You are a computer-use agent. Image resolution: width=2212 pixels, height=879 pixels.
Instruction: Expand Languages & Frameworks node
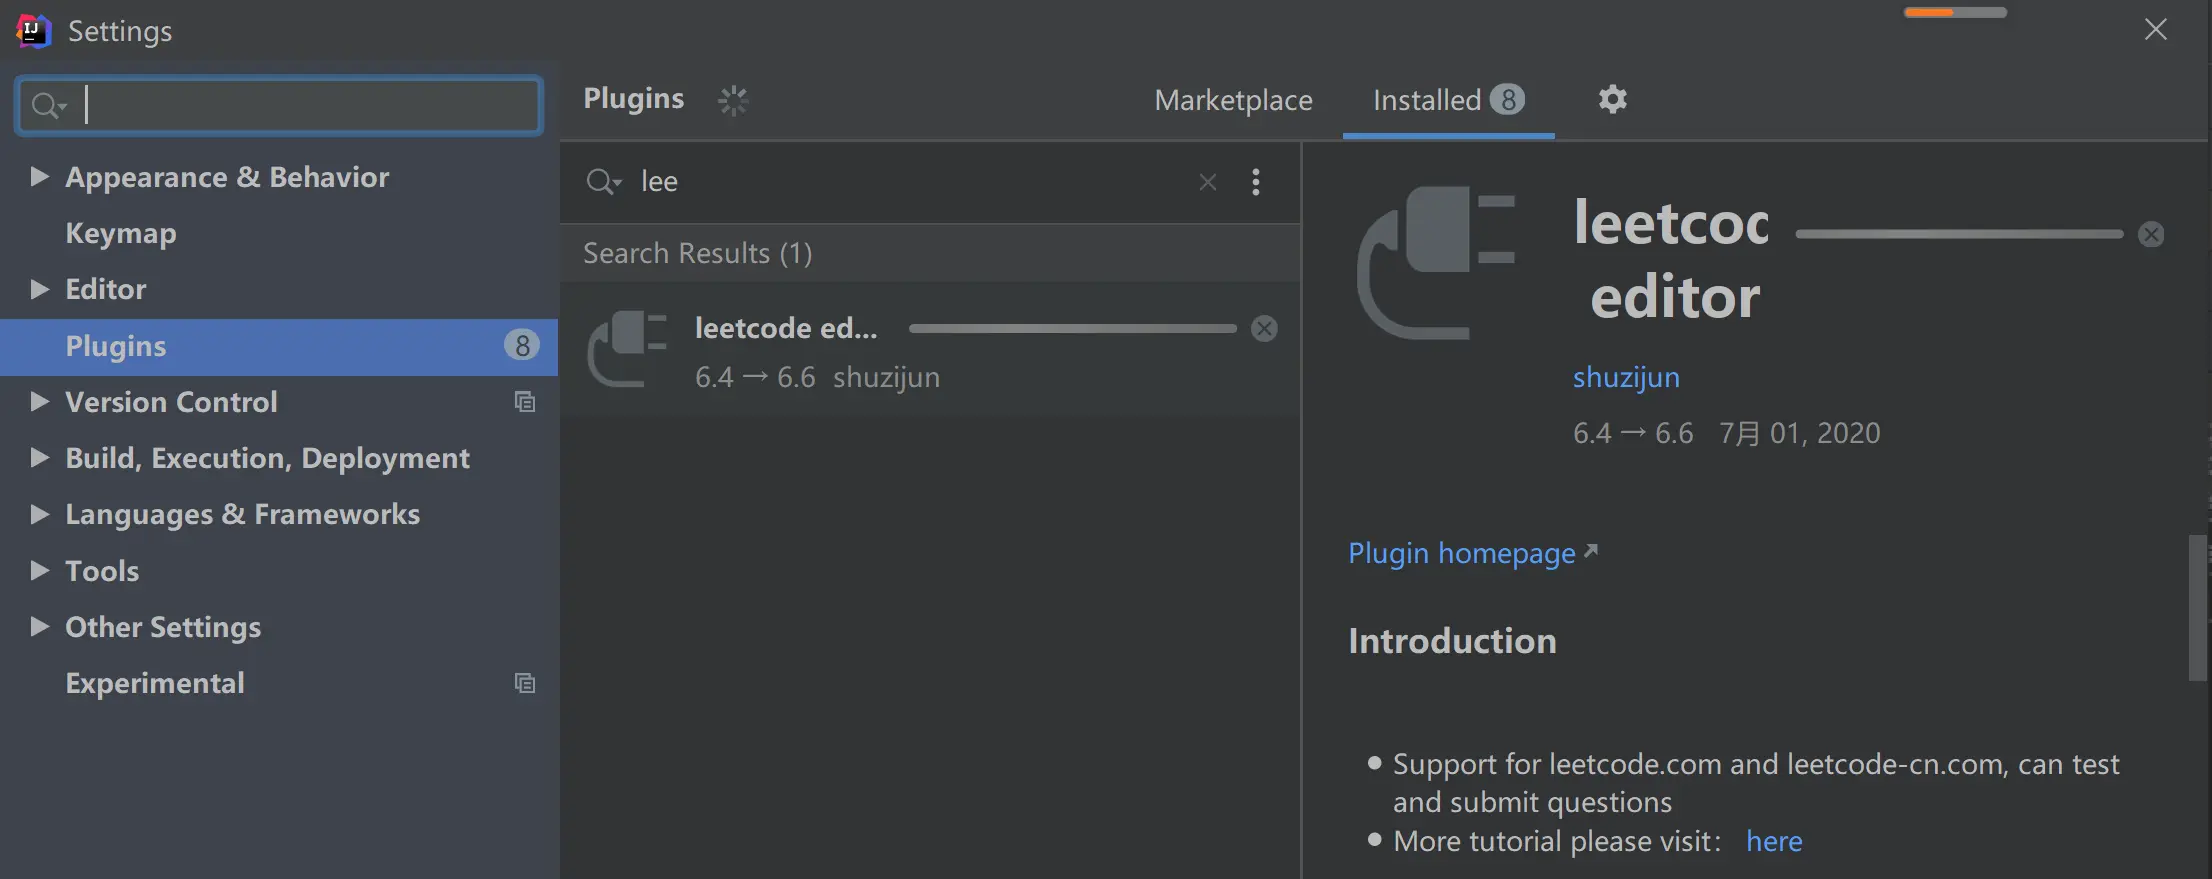point(39,514)
